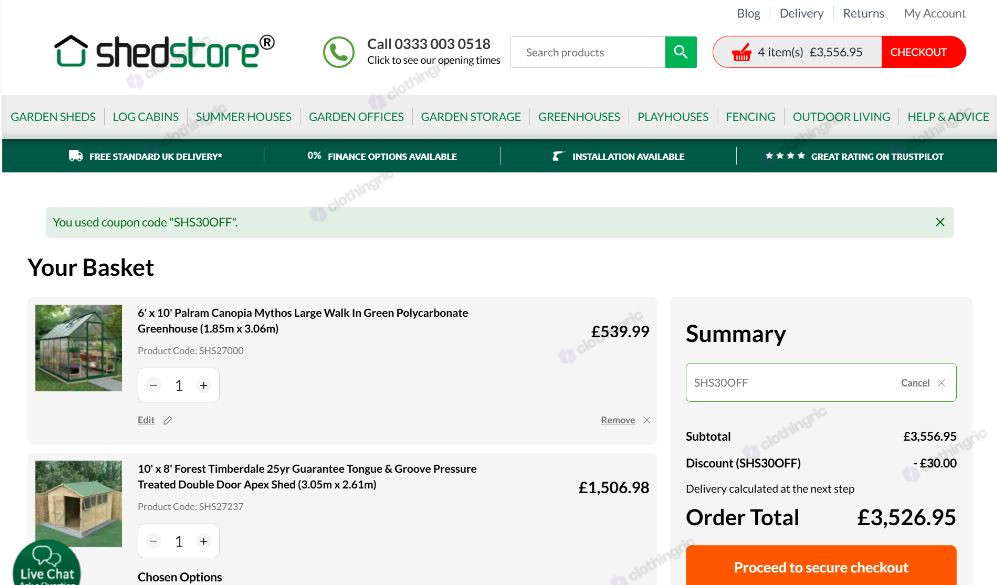Open the Playhouses menu
997x585 pixels.
(673, 117)
